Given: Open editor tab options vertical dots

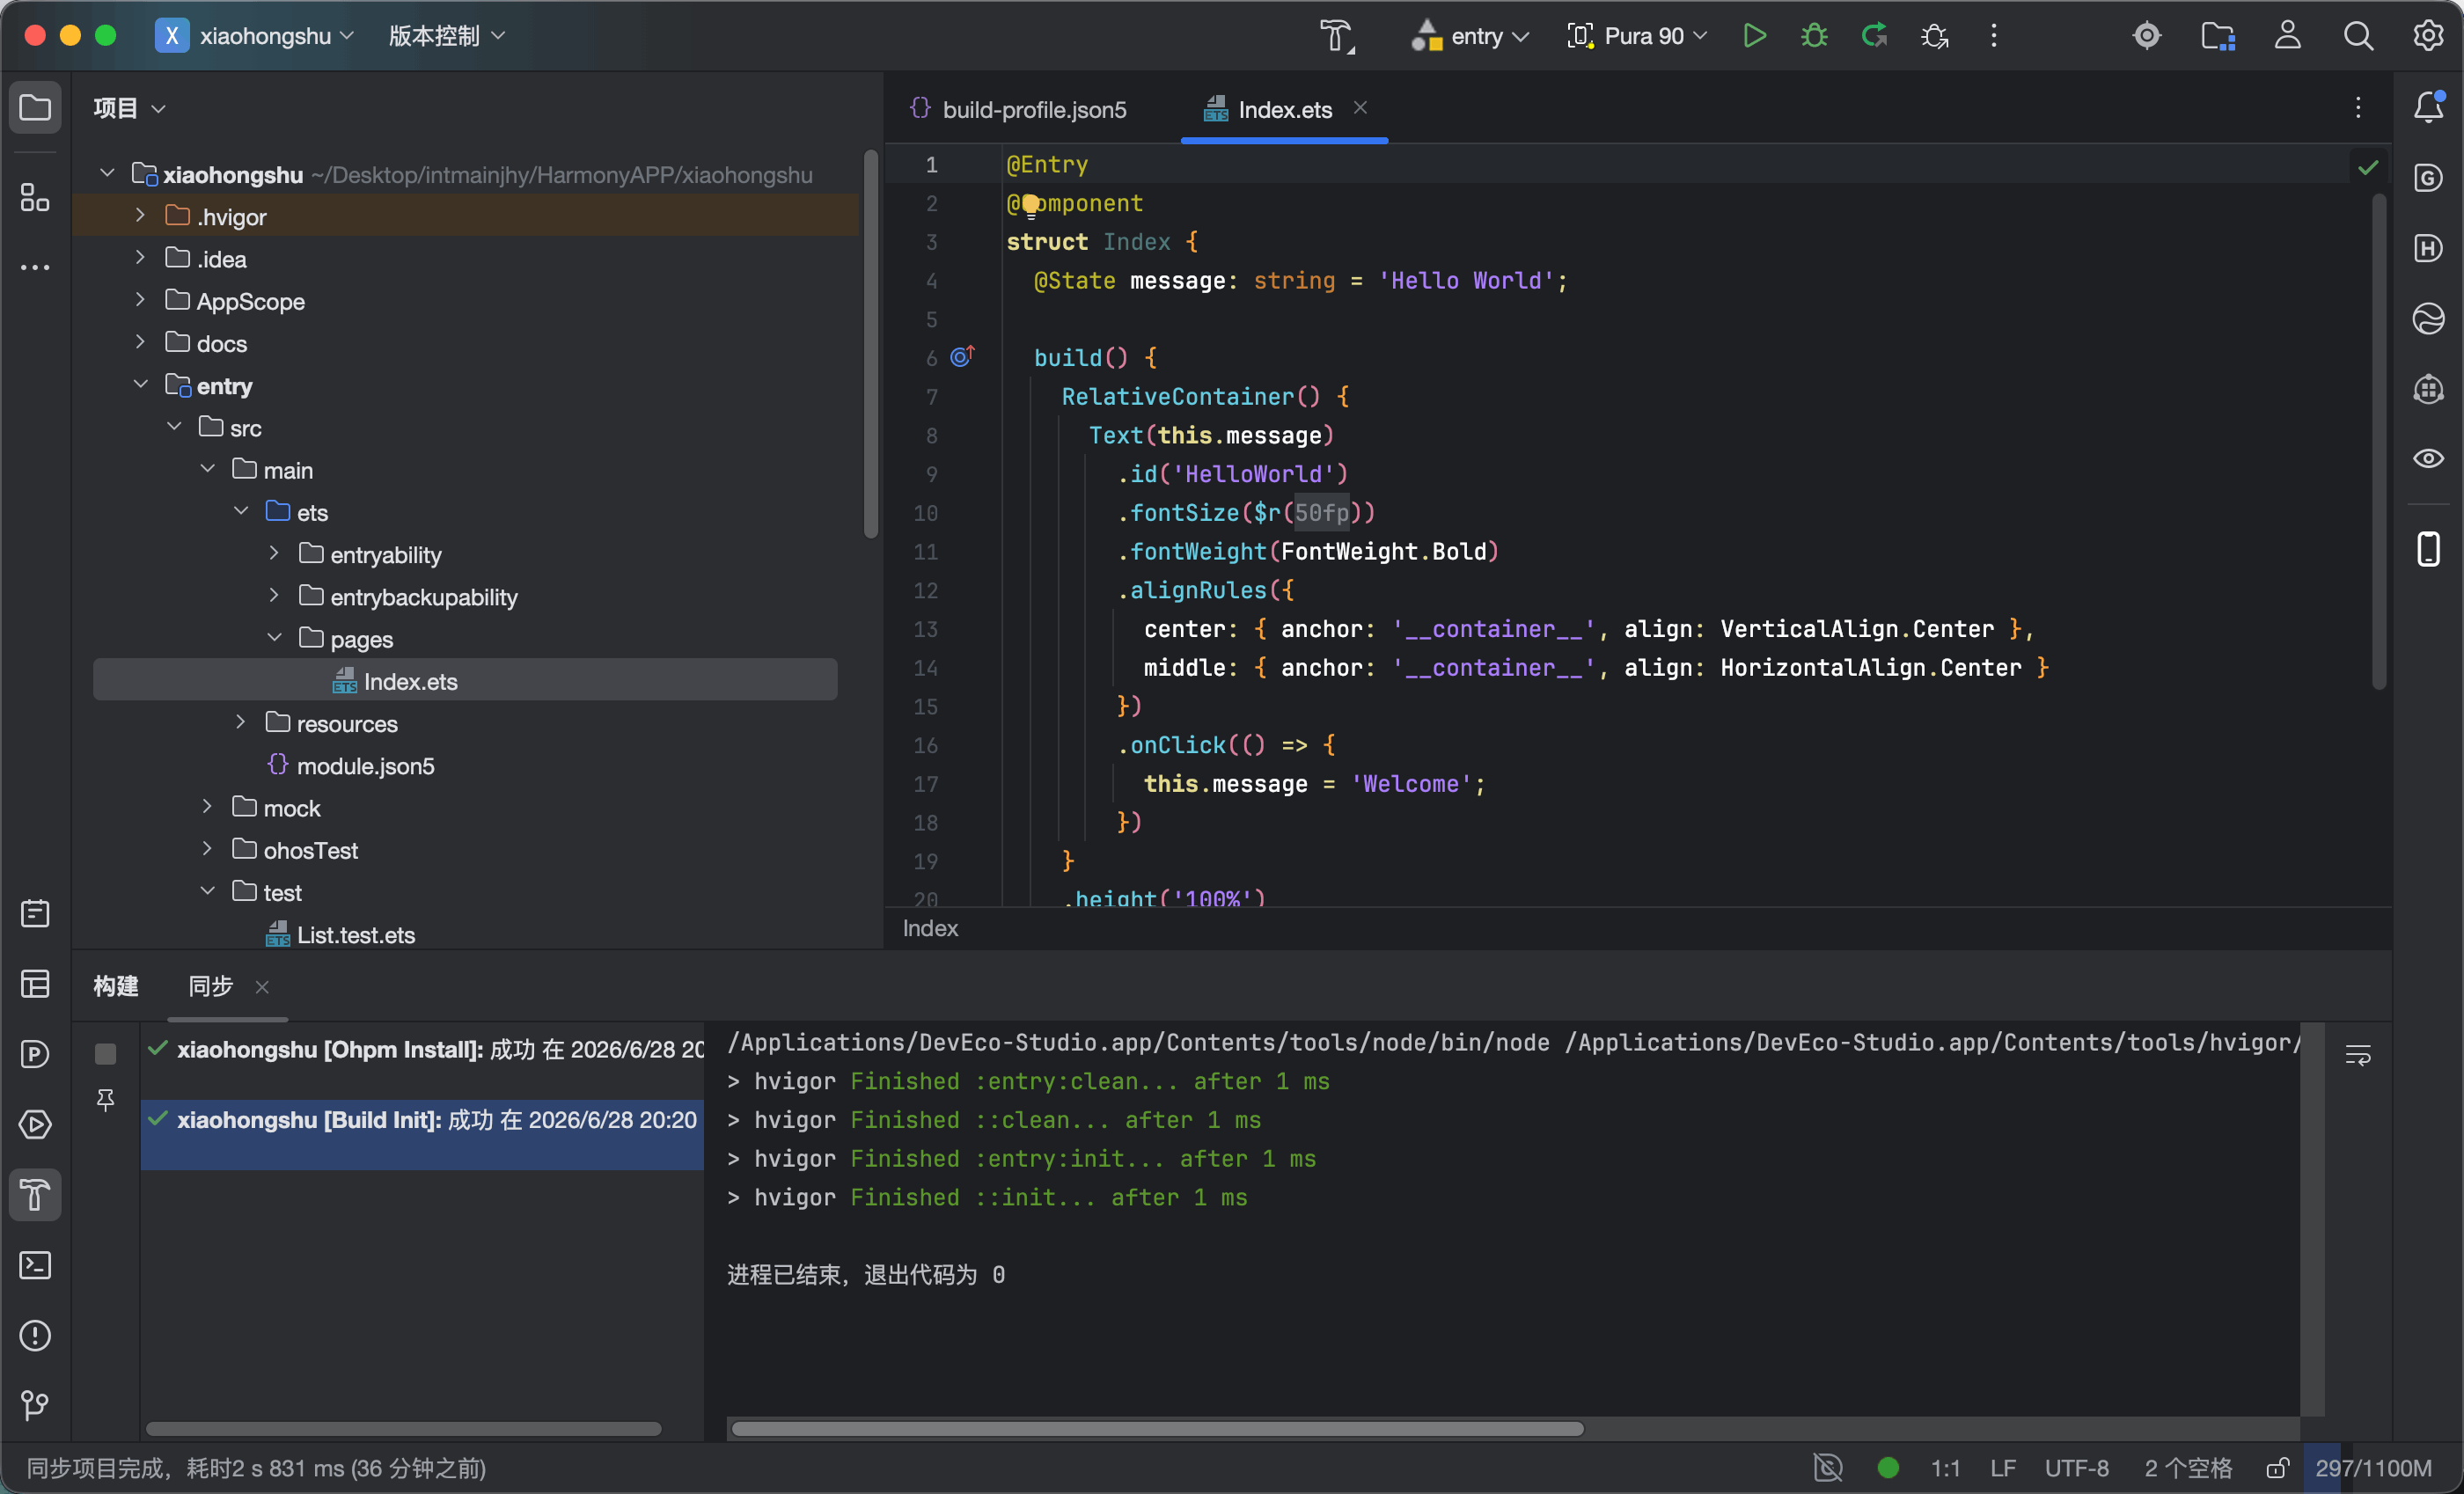Looking at the screenshot, I should (2358, 108).
